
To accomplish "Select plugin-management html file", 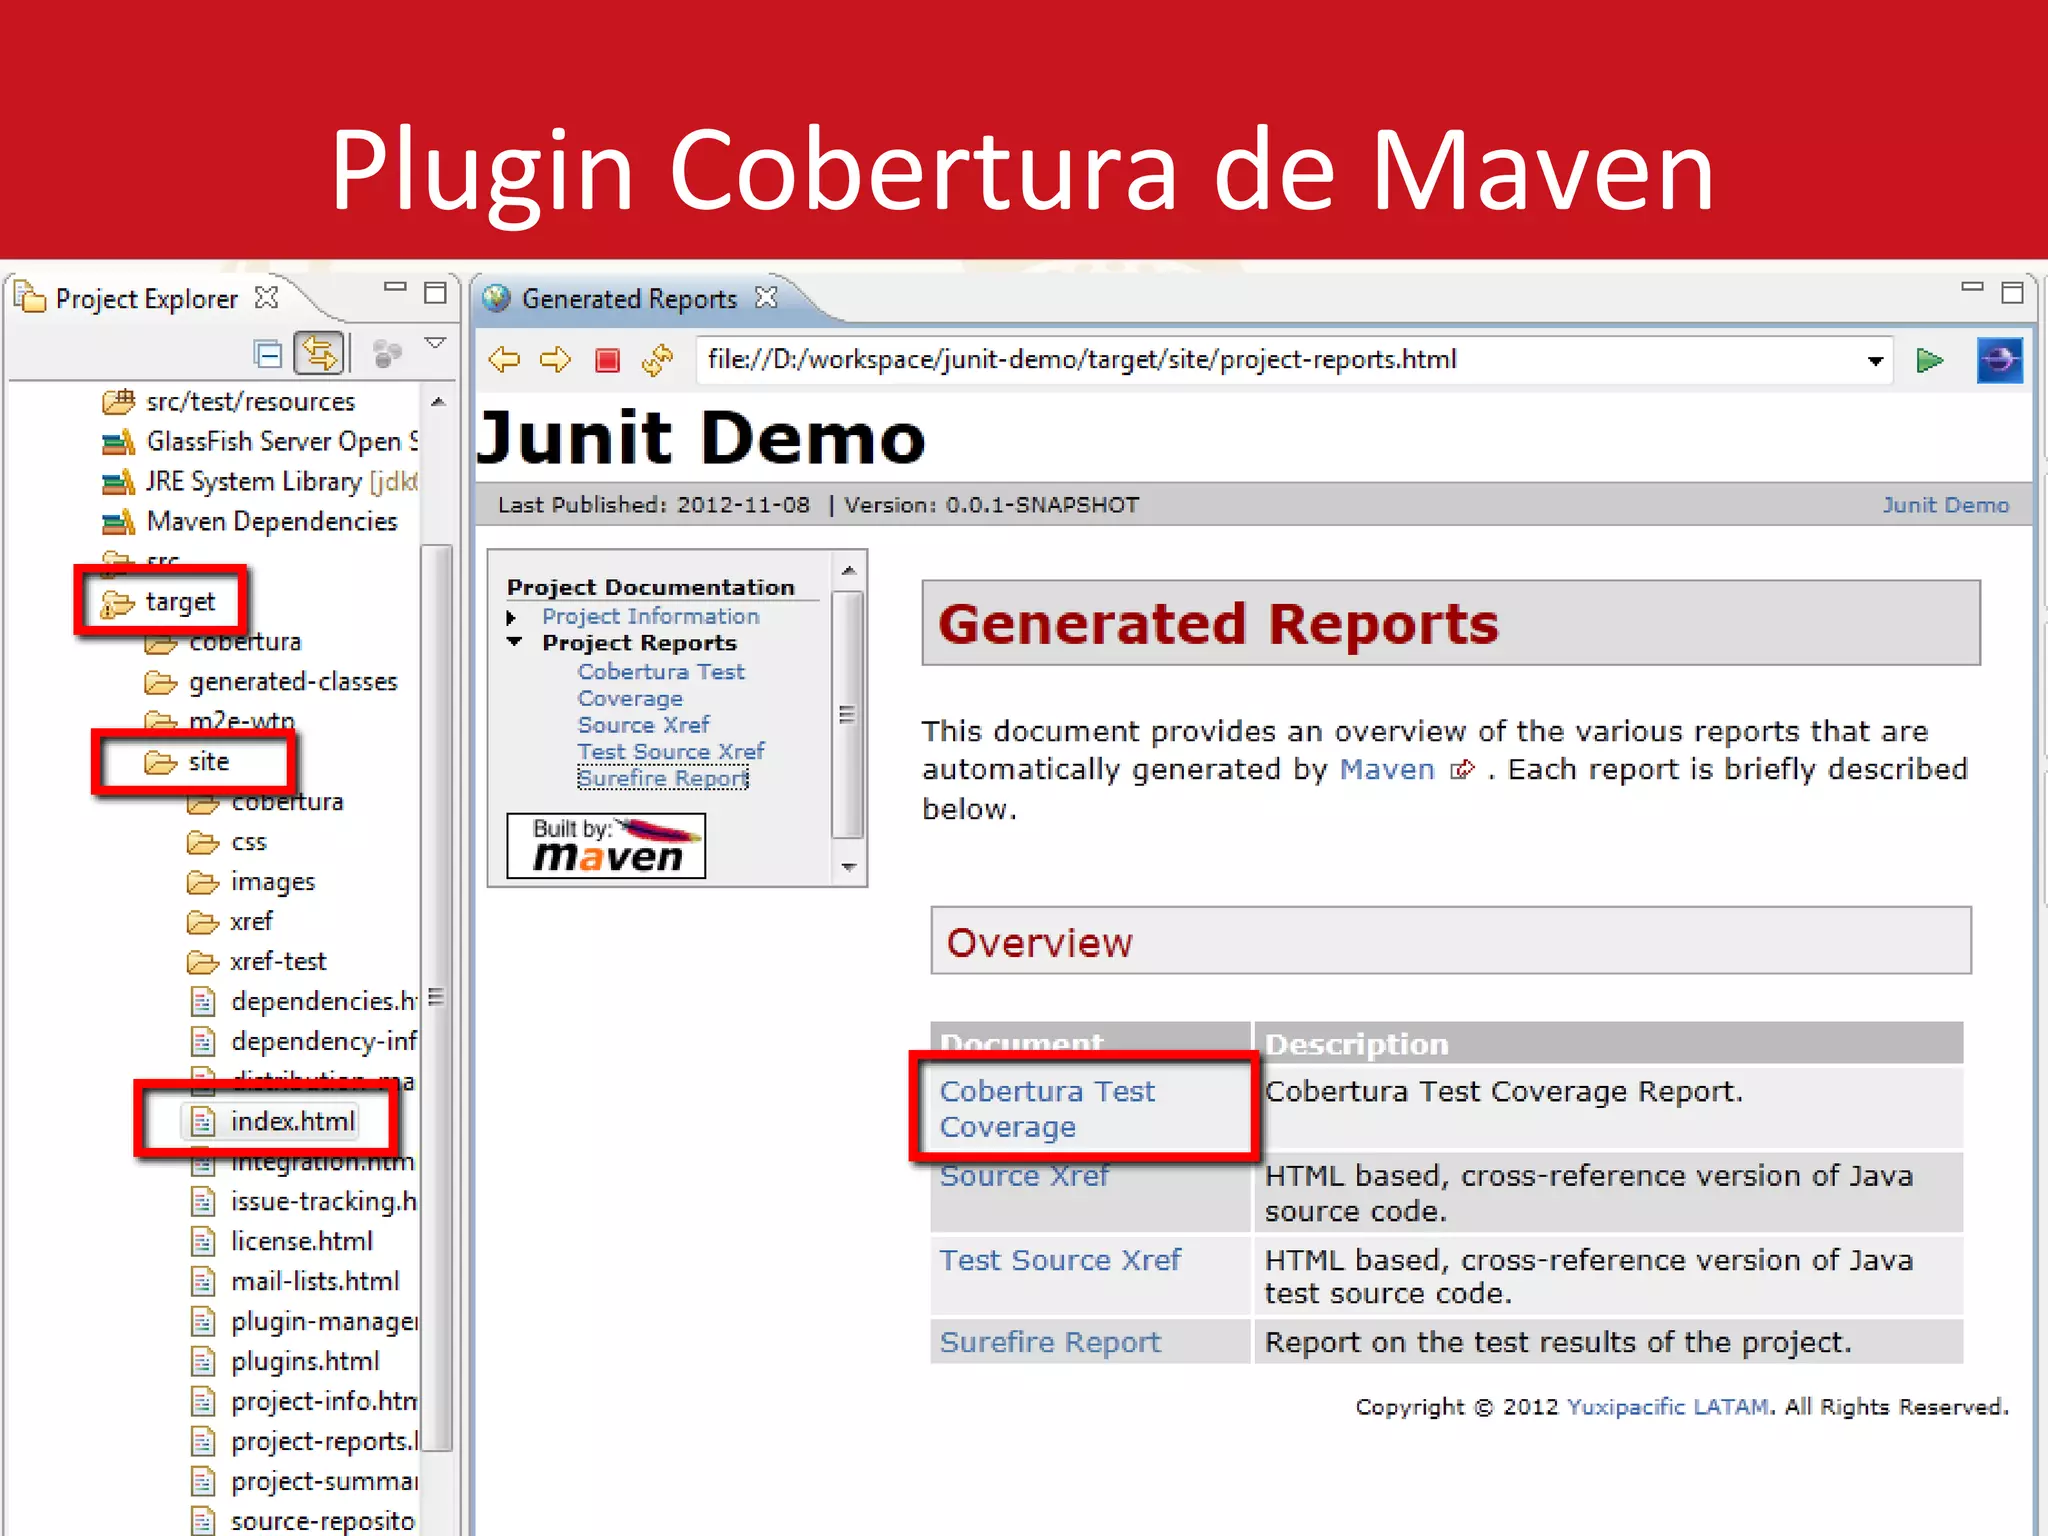I will point(304,1321).
